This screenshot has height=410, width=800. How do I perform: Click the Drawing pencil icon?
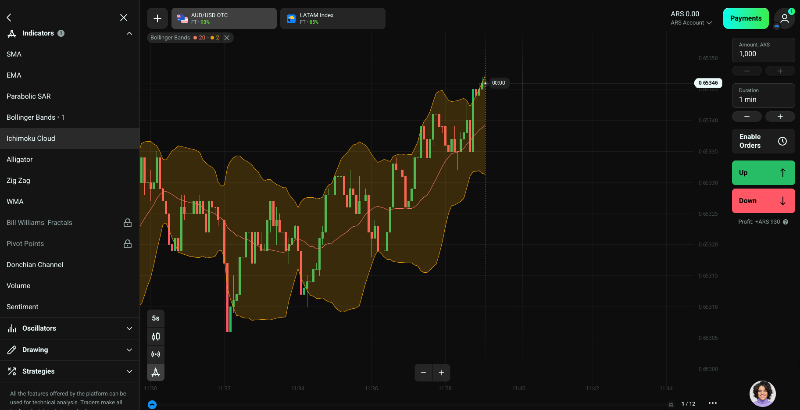tap(12, 350)
